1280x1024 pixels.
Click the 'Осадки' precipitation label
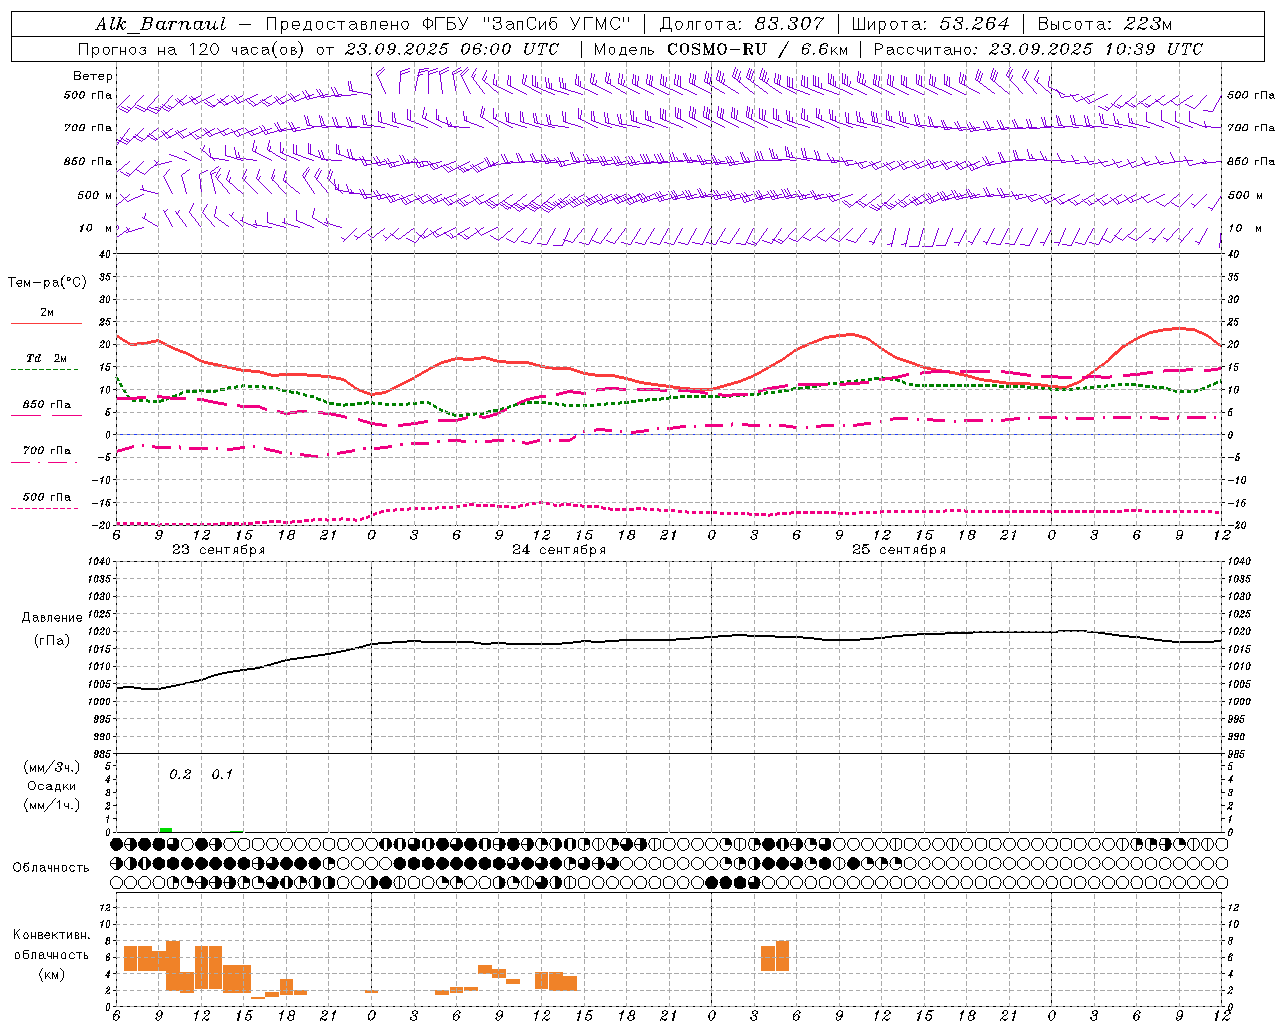[52, 786]
